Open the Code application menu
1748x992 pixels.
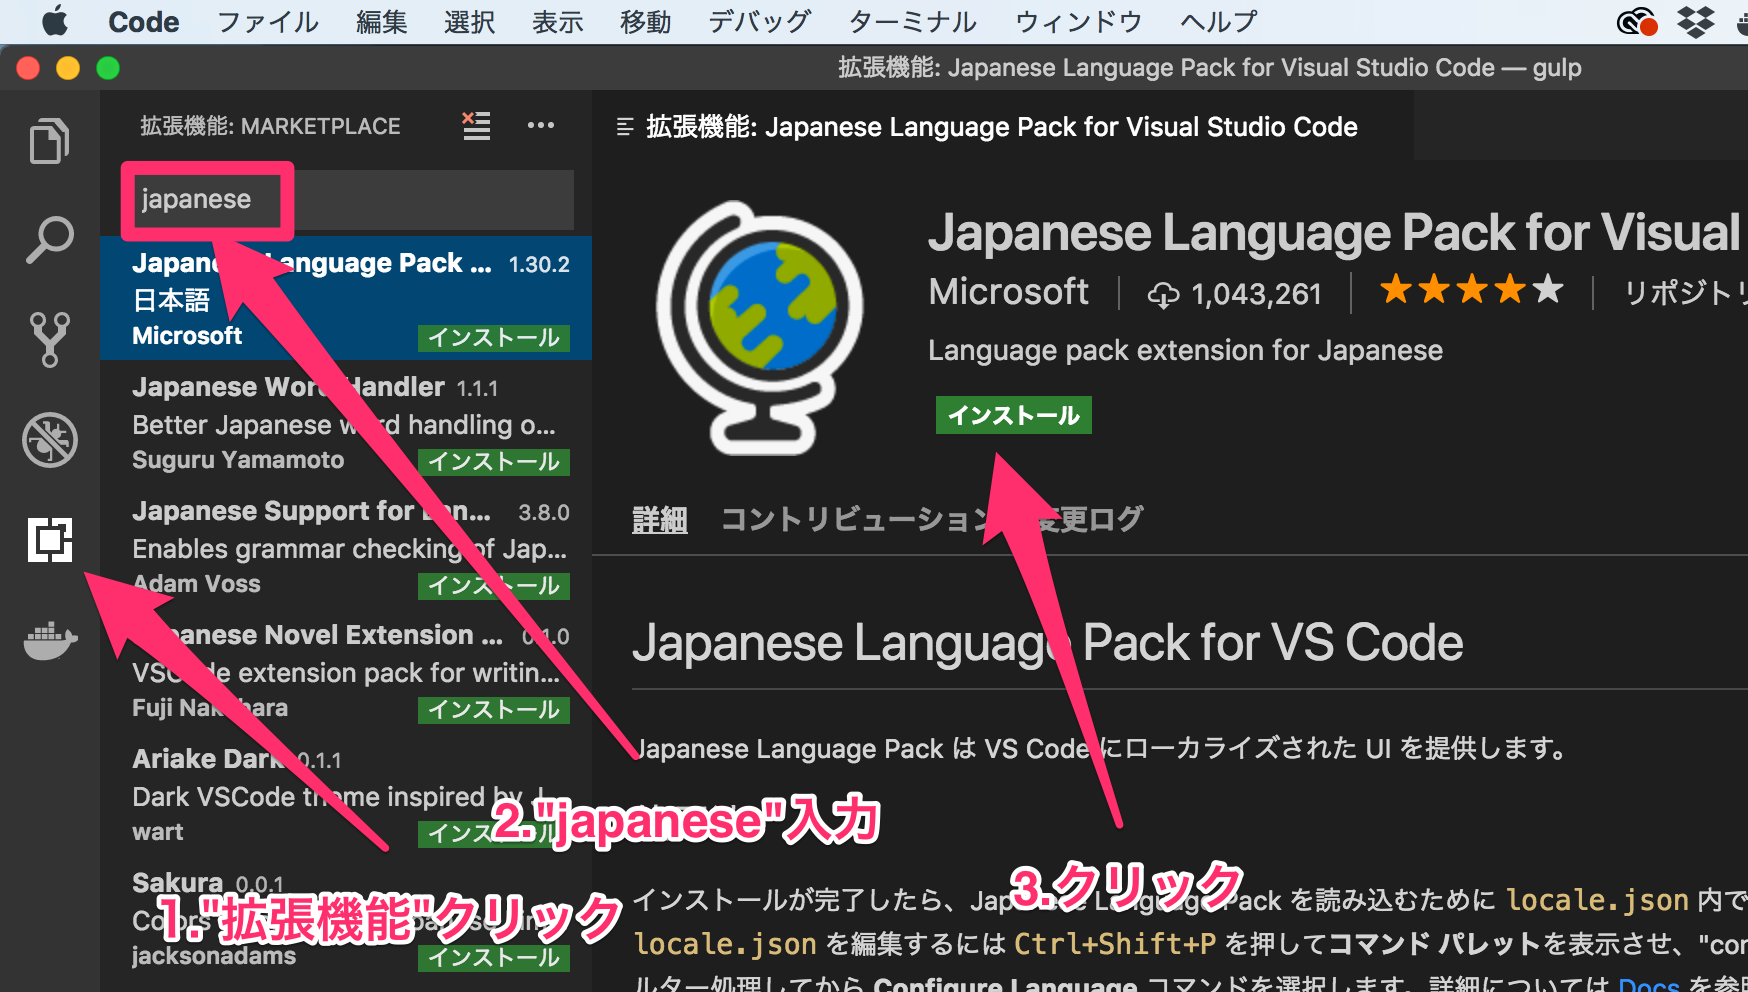click(144, 21)
